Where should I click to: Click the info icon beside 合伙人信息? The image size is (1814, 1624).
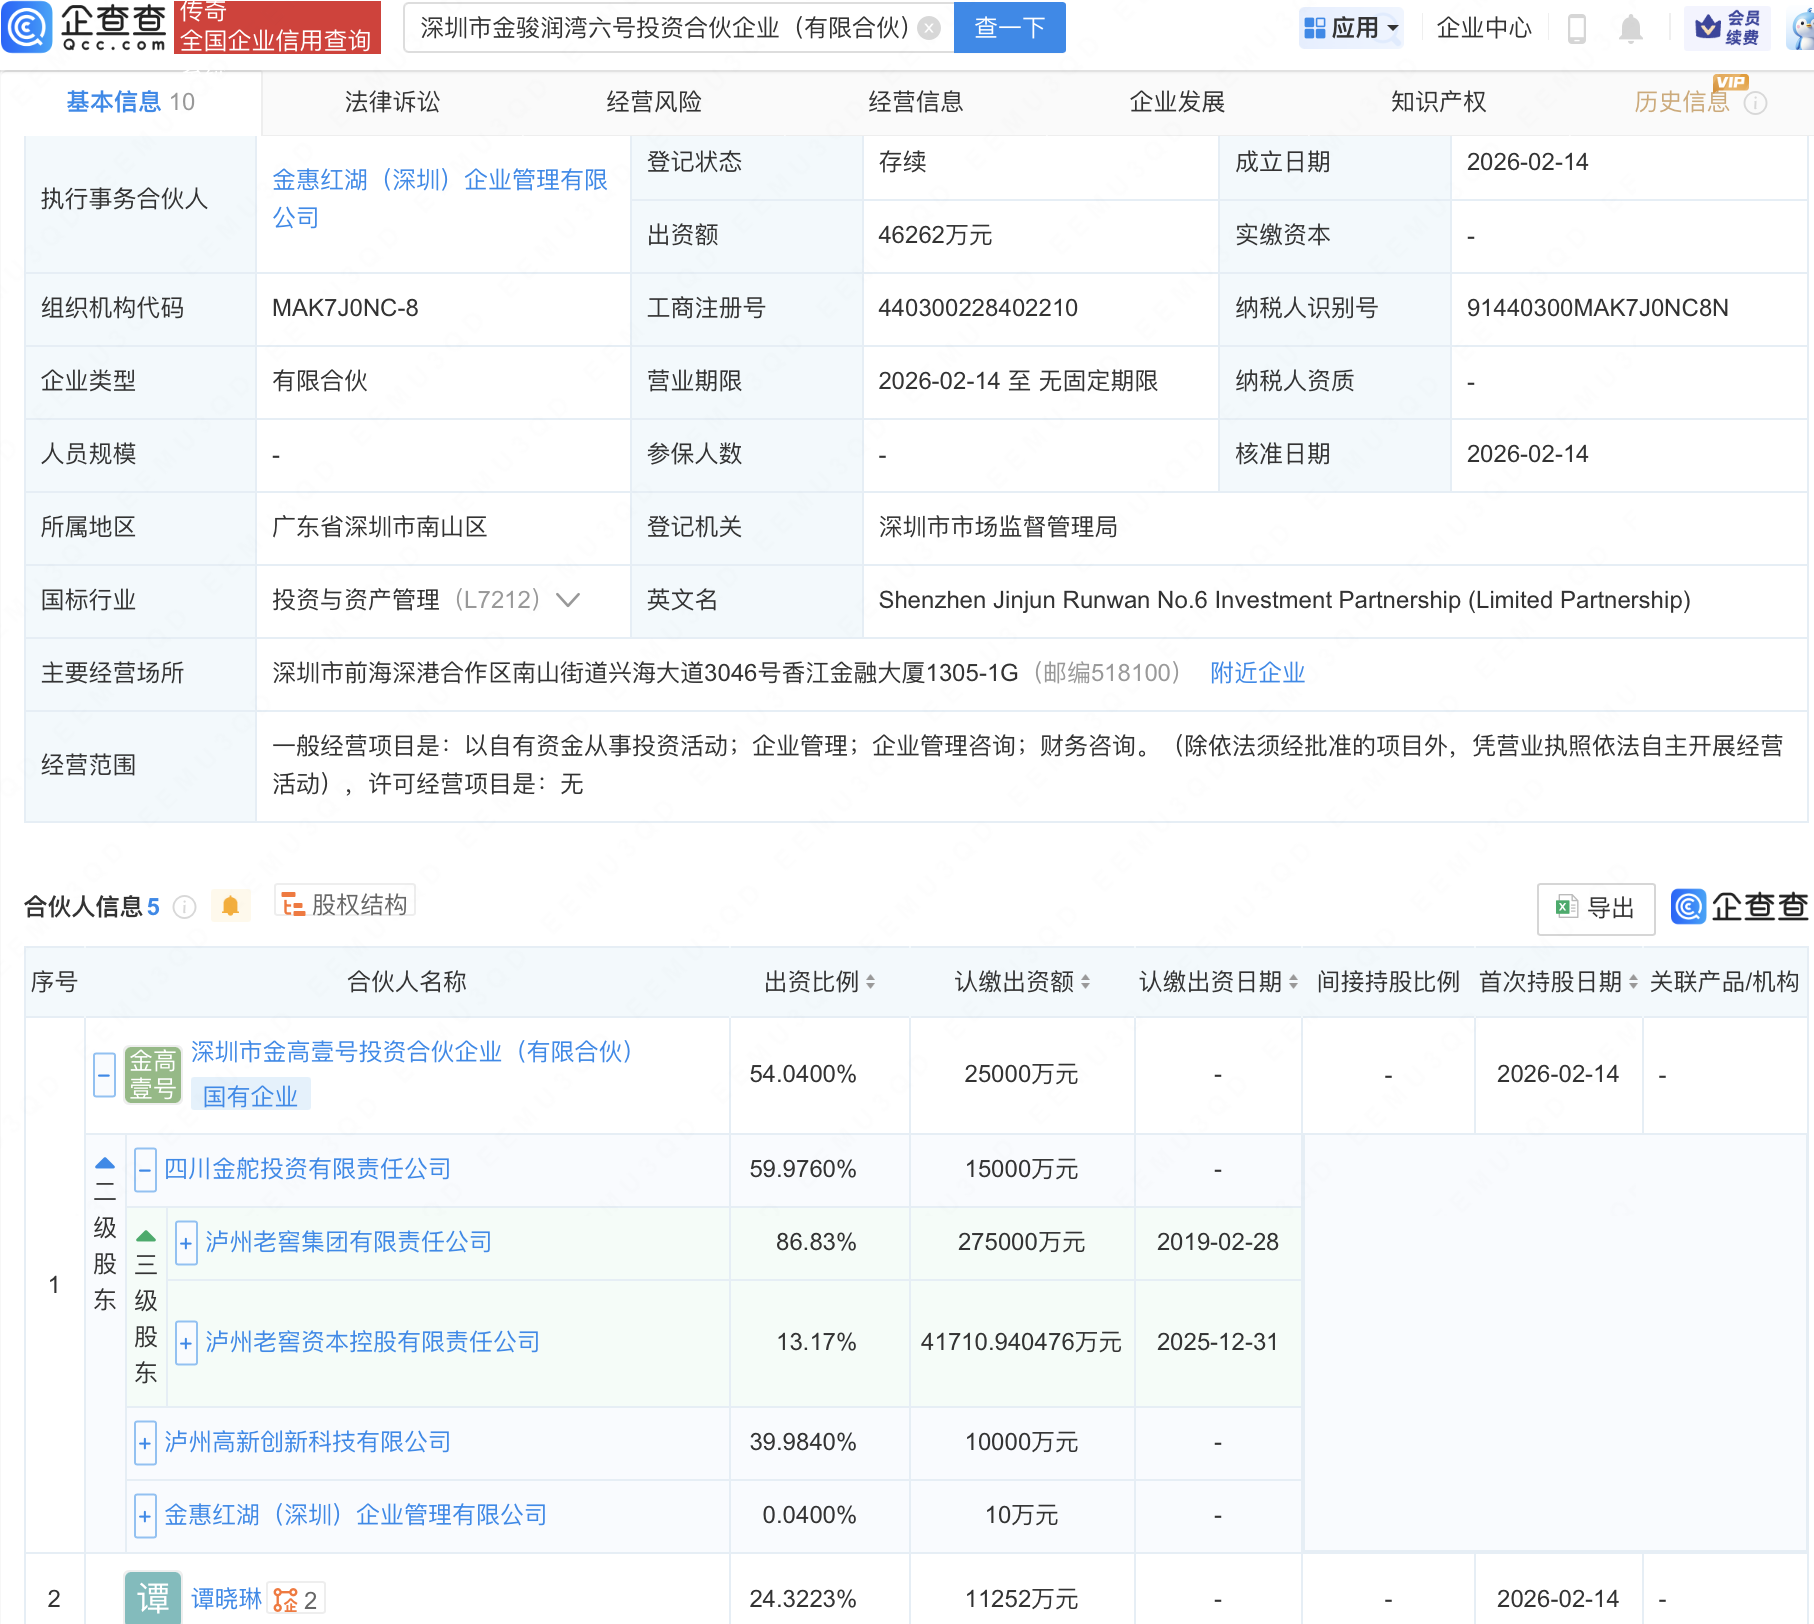tap(184, 907)
